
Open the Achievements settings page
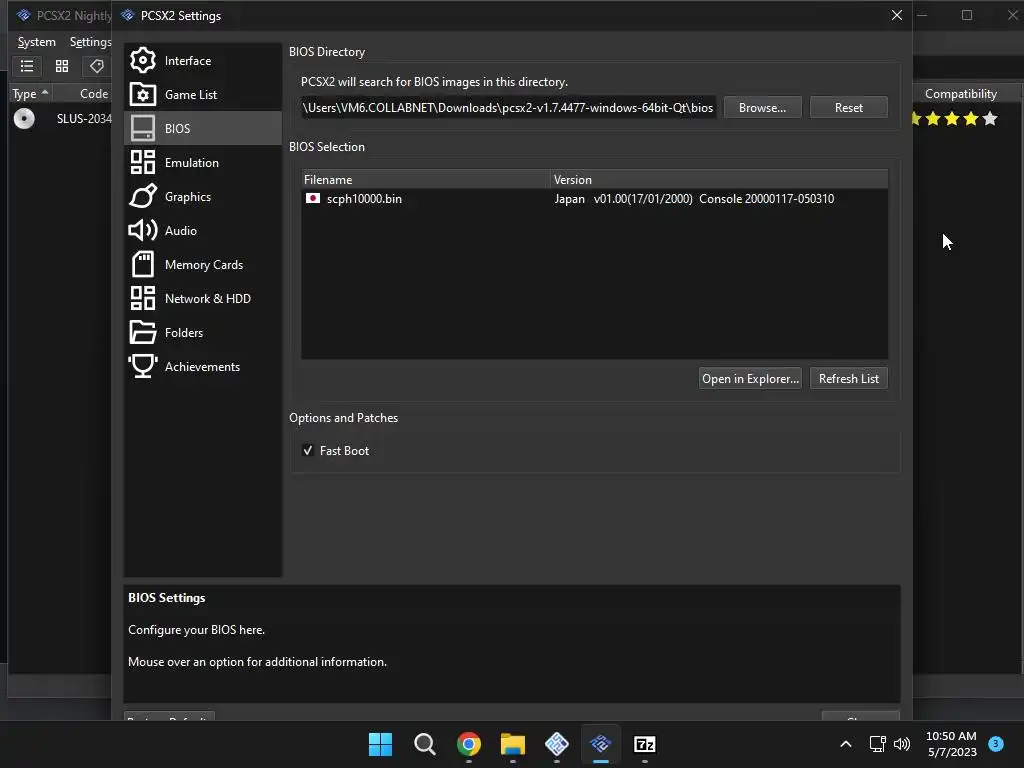[202, 366]
